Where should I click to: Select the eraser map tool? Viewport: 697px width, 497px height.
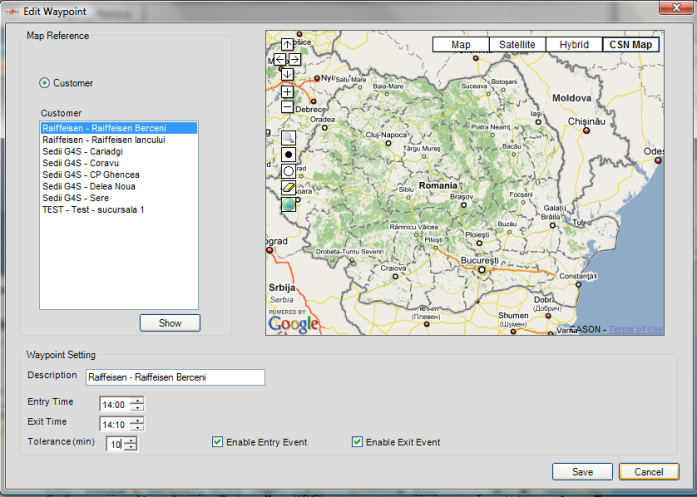pos(288,188)
